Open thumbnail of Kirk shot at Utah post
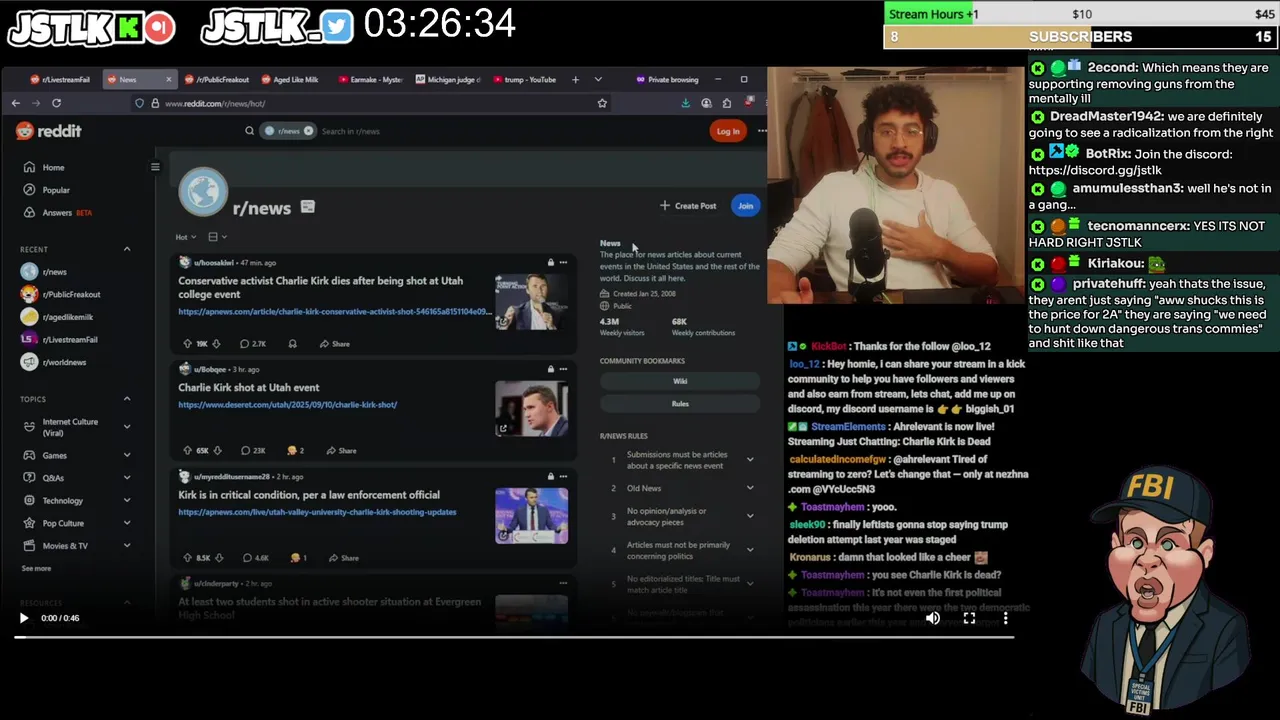Image resolution: width=1280 pixels, height=720 pixels. [x=531, y=408]
